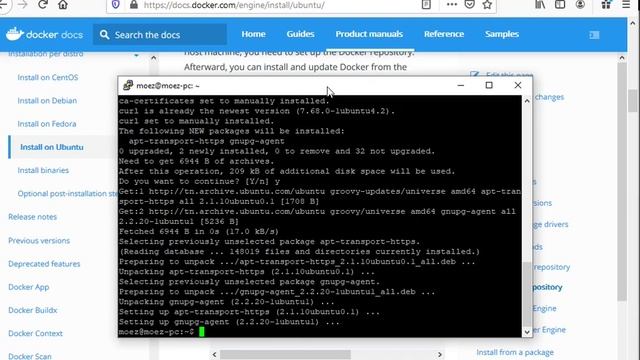Open Install binaries page
Image resolution: width=640 pixels, height=360 pixels.
coord(43,170)
